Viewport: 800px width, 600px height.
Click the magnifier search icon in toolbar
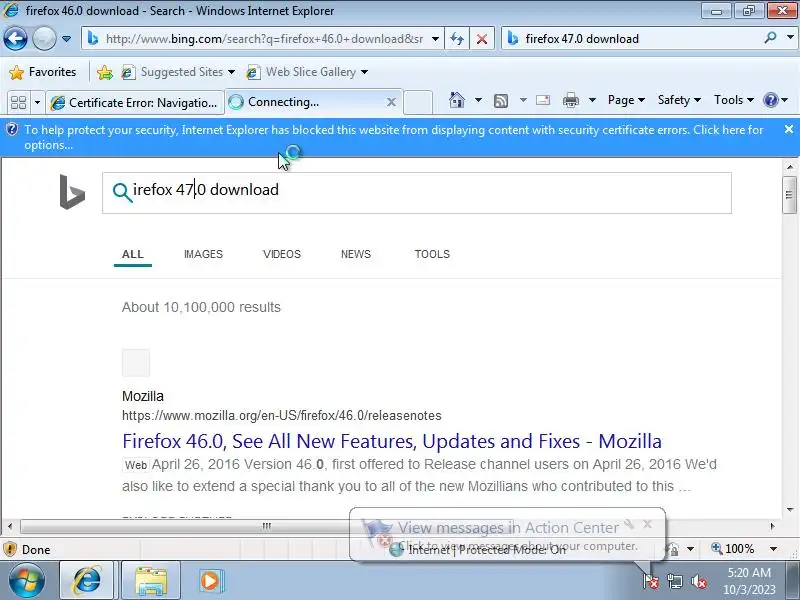click(x=770, y=38)
